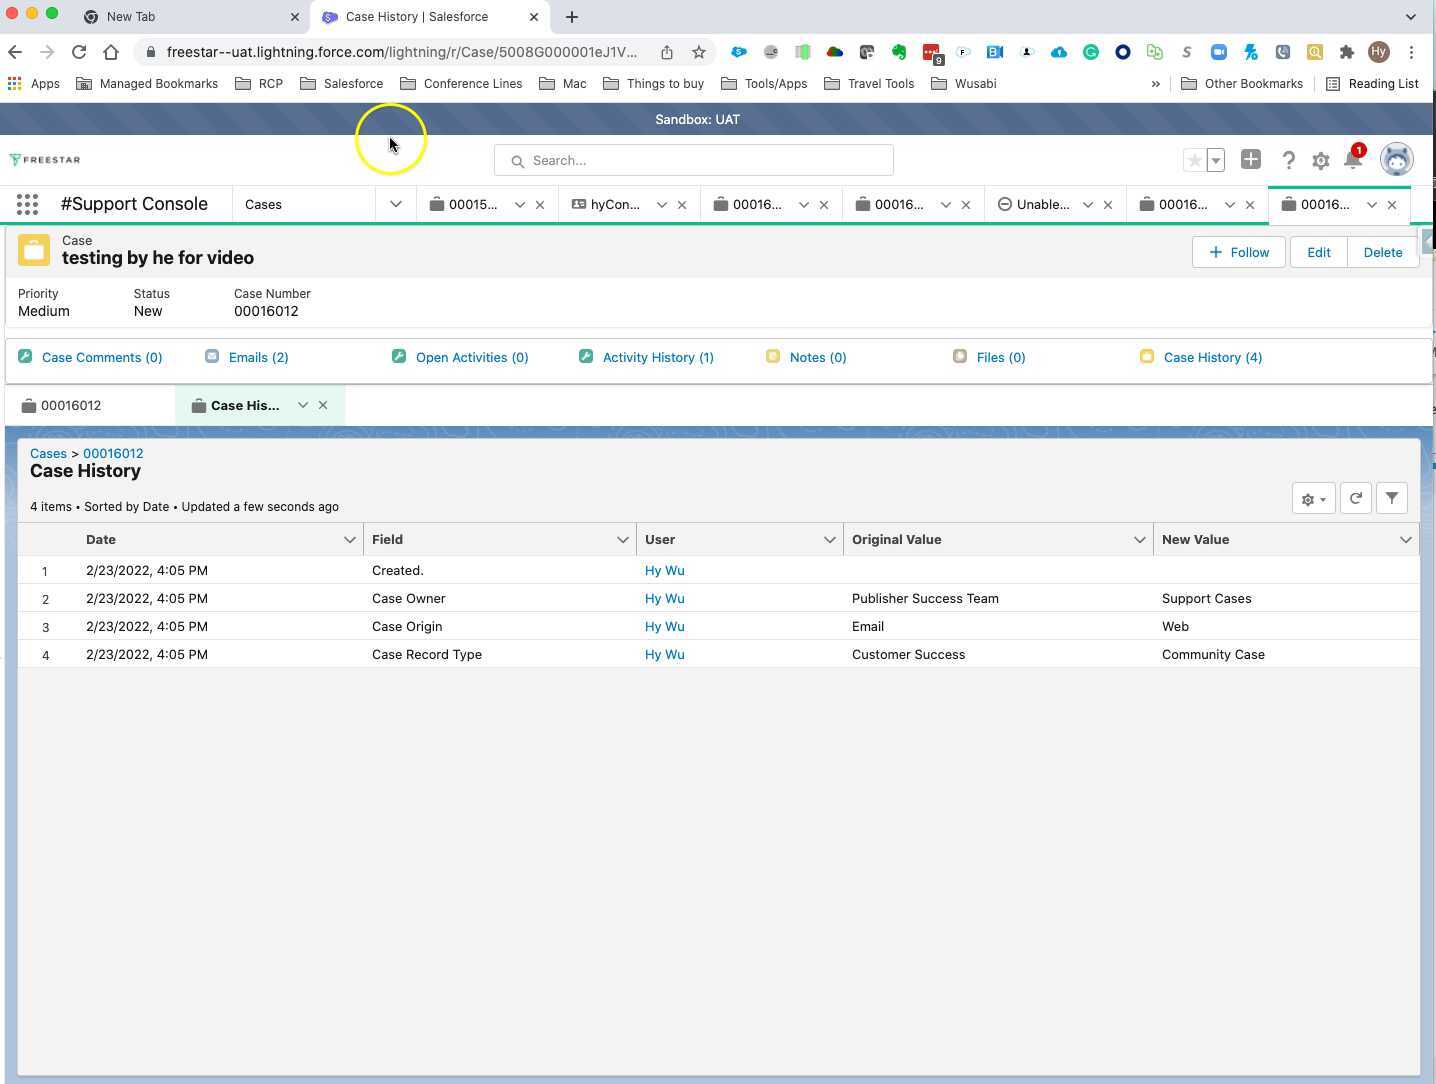Click the Follow button
This screenshot has height=1084, width=1436.
pos(1239,252)
